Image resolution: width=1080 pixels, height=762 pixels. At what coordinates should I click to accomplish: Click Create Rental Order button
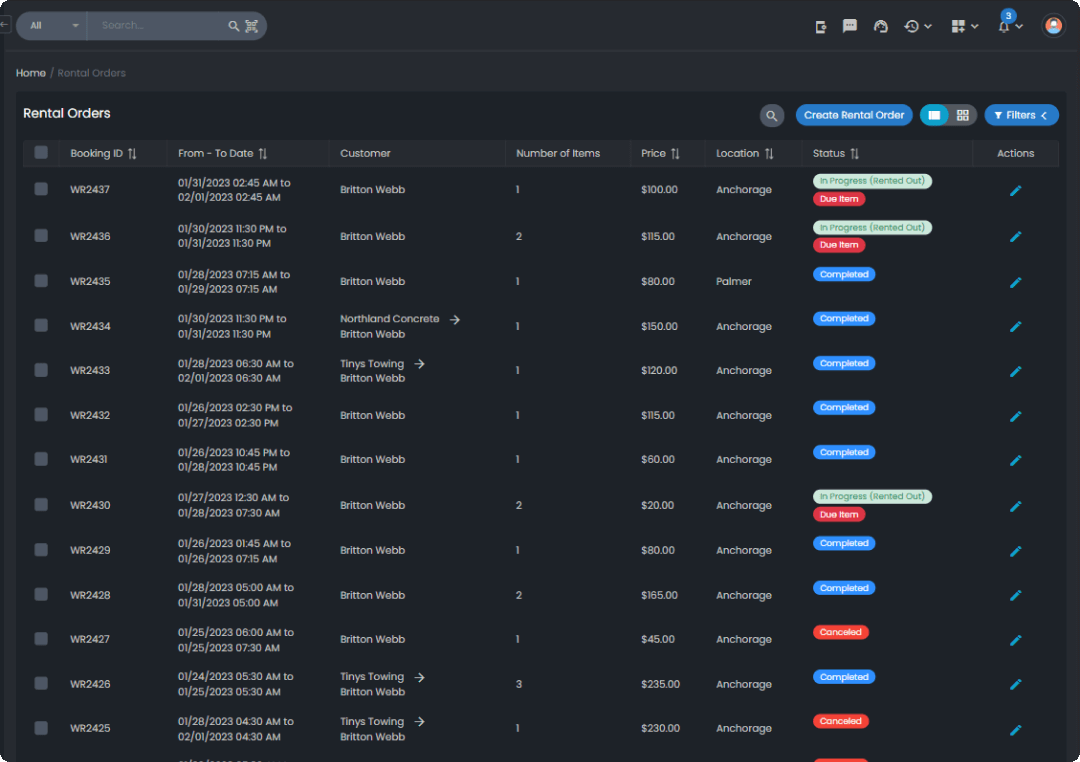point(853,115)
